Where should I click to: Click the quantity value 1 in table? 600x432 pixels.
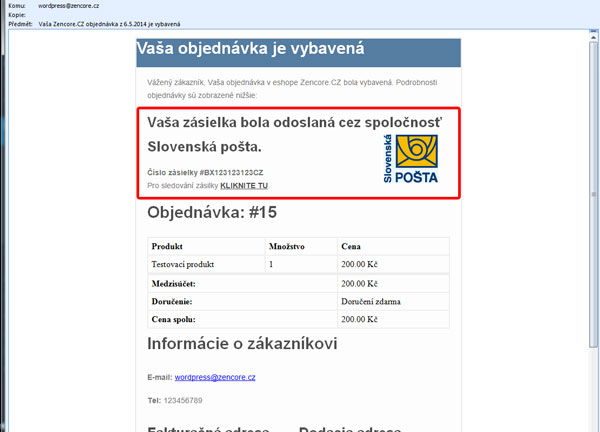[271, 264]
